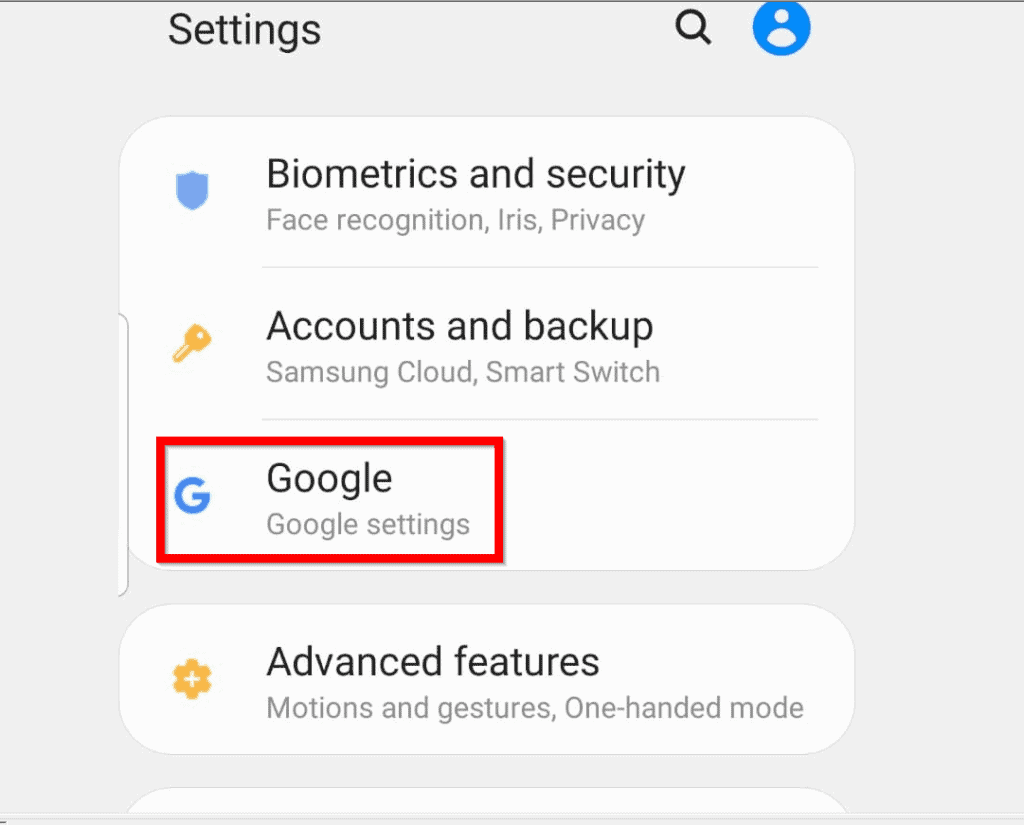This screenshot has height=825, width=1024.
Task: Click the 'Samsung Cloud, Smart Switch' subtitle
Action: pyautogui.click(x=463, y=372)
